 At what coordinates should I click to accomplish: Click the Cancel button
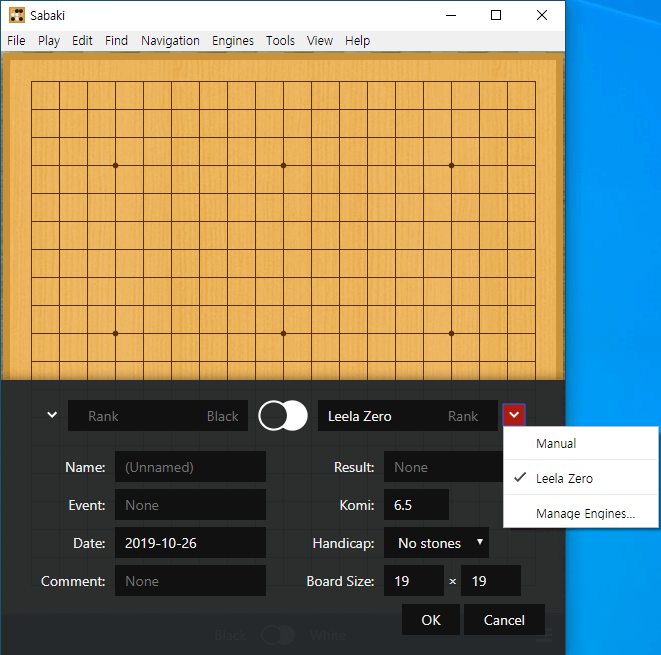[504, 620]
